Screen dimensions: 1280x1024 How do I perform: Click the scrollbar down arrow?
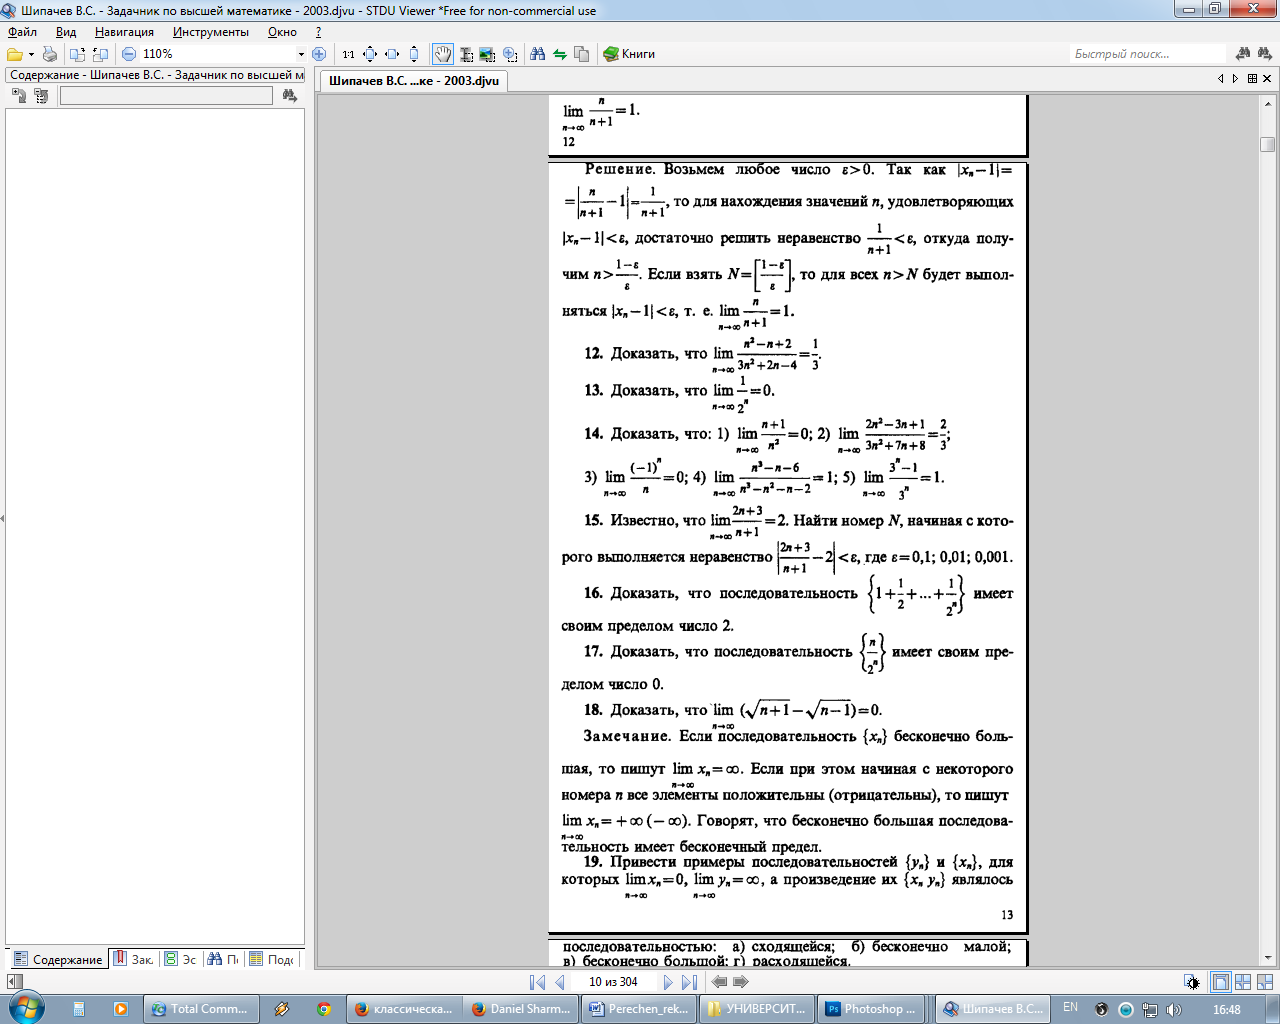(x=1268, y=958)
